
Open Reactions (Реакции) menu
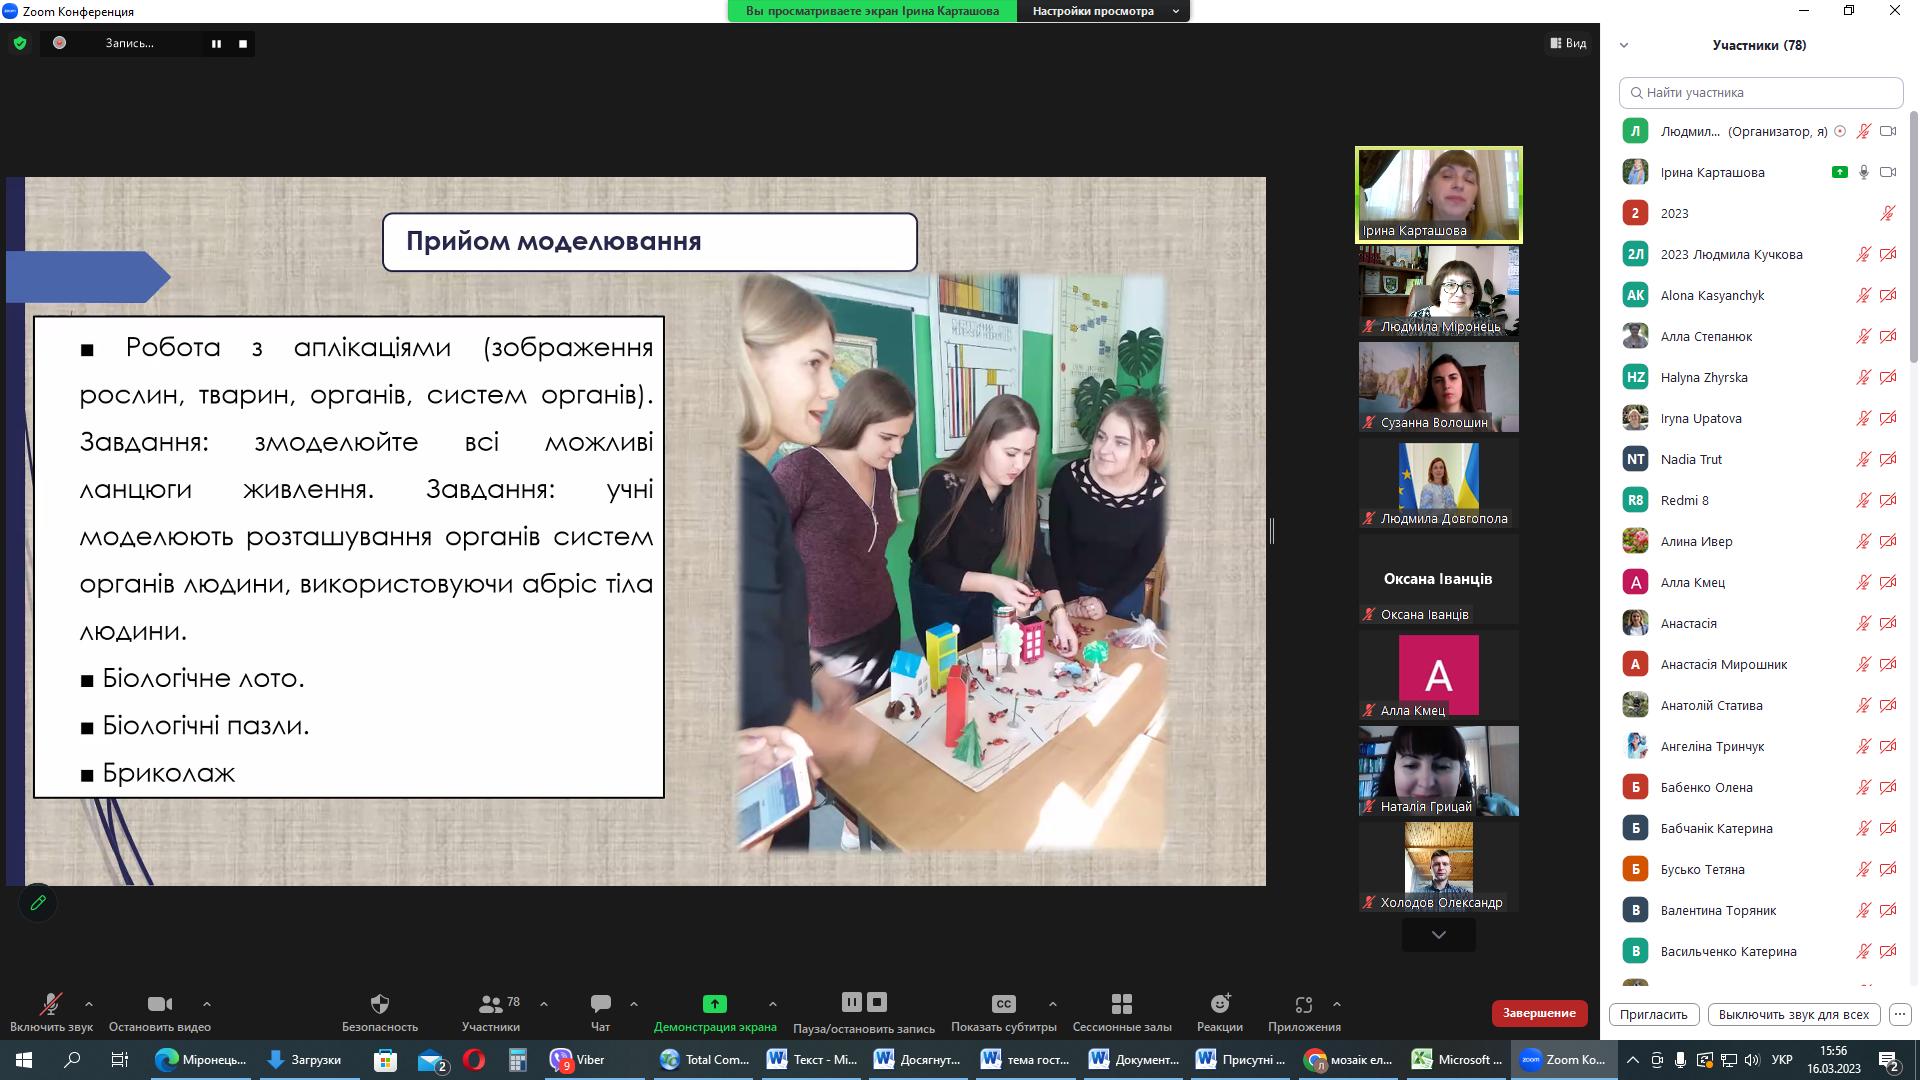[x=1219, y=1004]
